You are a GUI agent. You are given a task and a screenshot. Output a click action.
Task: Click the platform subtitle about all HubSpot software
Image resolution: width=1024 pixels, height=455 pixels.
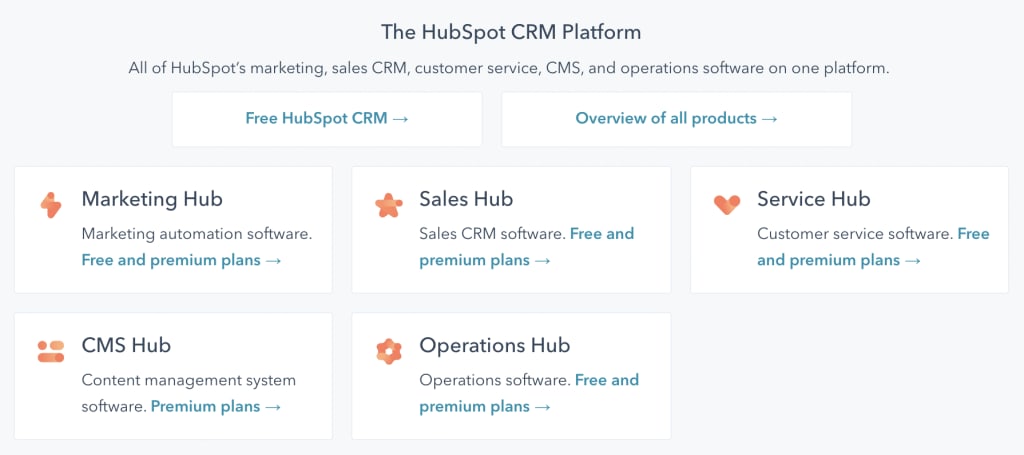click(x=509, y=69)
